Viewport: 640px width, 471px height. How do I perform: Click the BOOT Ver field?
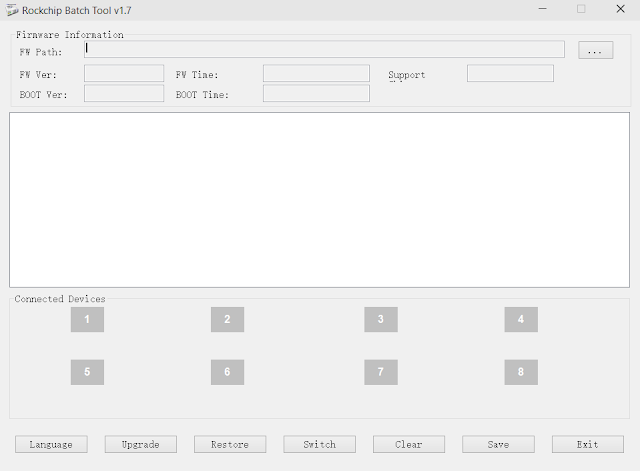124,93
